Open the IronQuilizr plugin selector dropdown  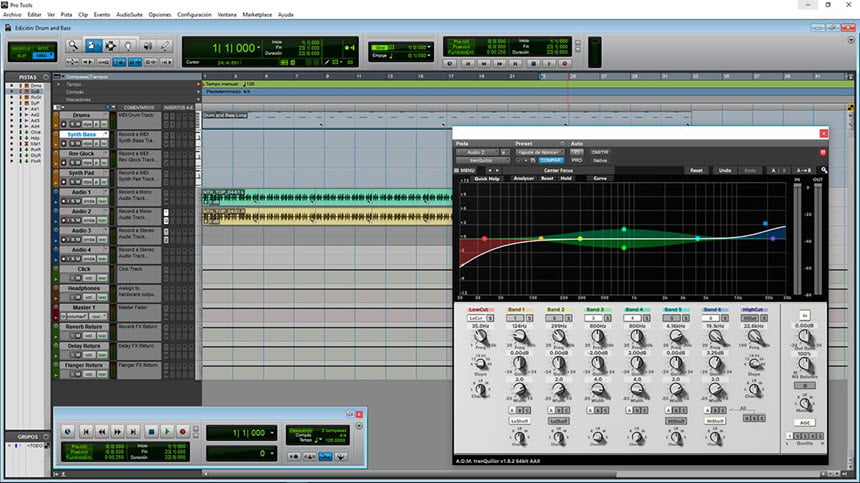[x=483, y=161]
